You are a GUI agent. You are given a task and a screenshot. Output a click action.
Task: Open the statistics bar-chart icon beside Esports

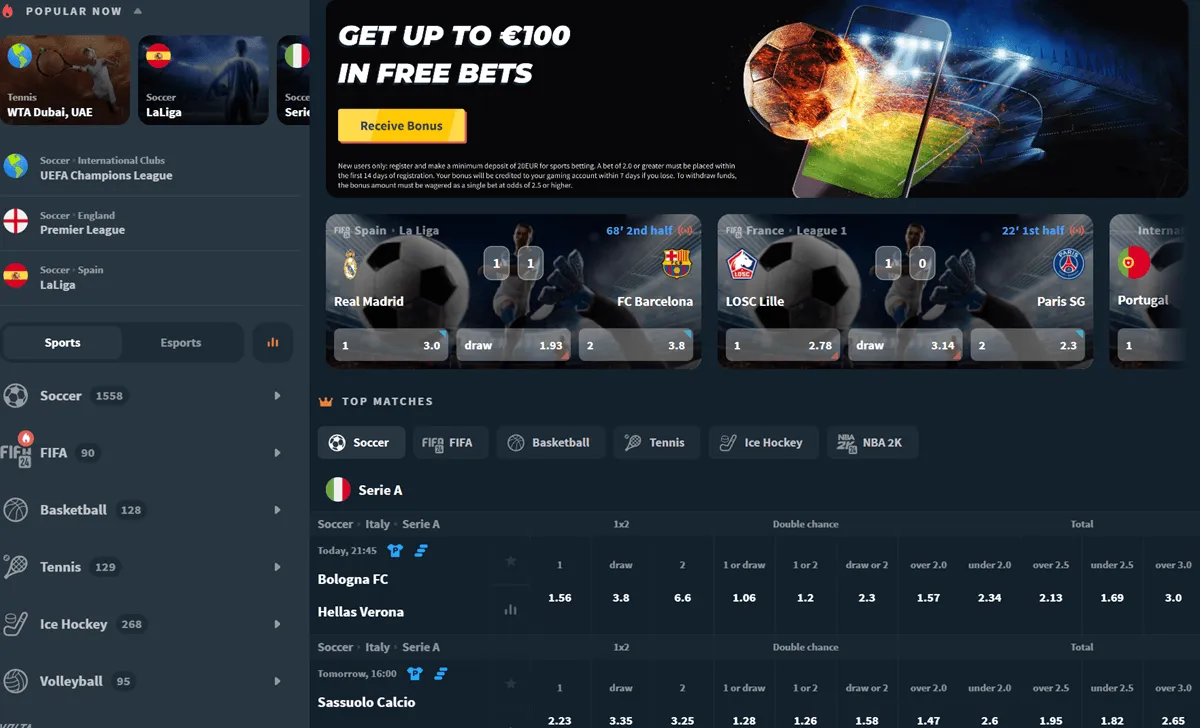pyautogui.click(x=272, y=342)
